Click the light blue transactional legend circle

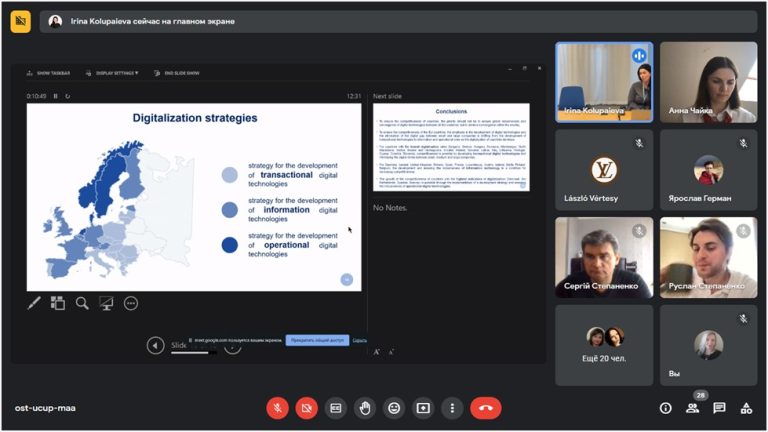tap(230, 175)
